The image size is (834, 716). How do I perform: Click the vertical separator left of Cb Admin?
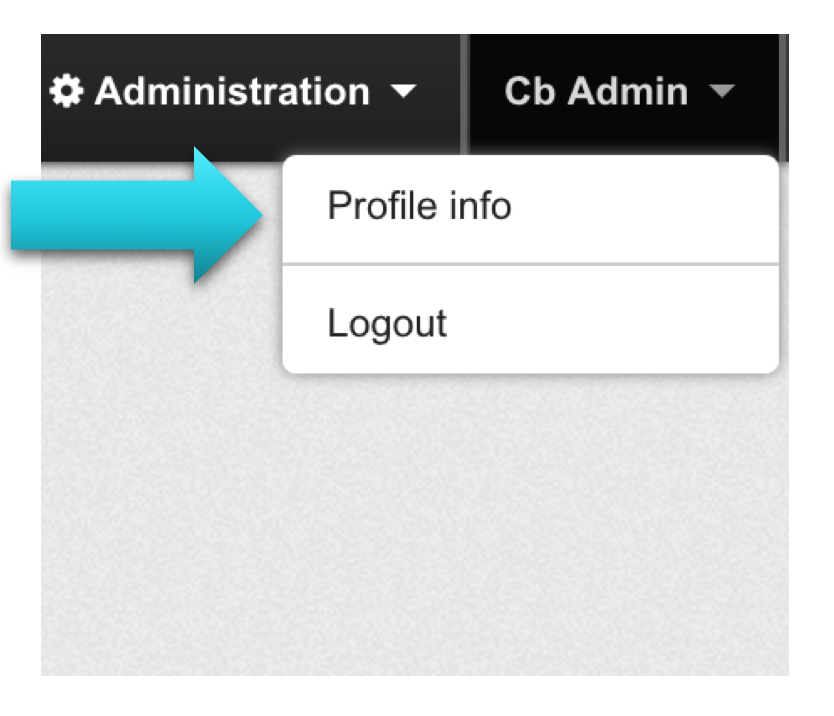464,94
